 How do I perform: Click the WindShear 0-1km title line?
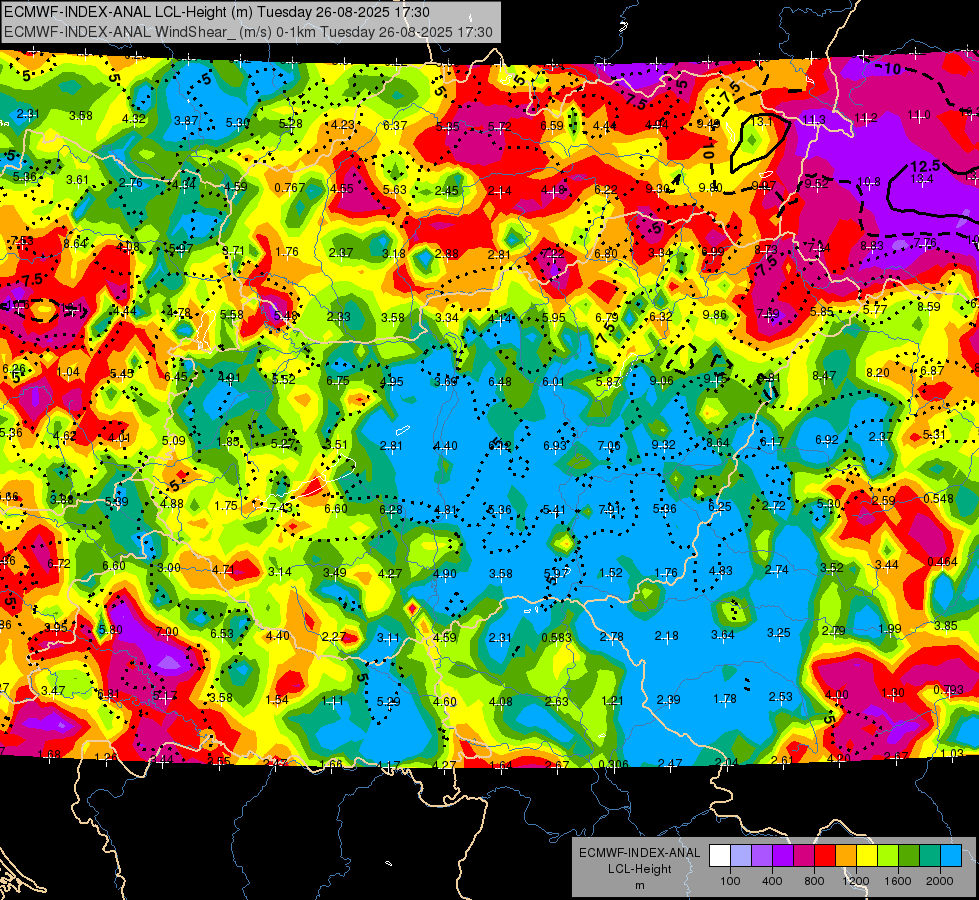(248, 32)
